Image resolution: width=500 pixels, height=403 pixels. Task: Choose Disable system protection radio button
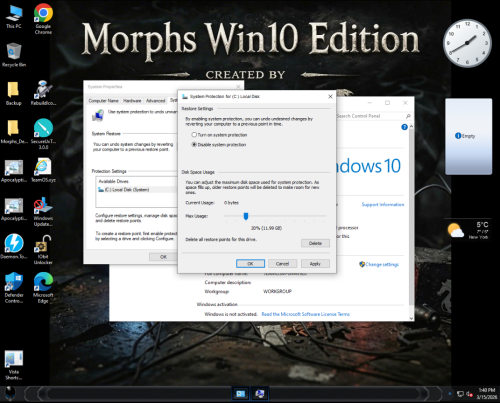pyautogui.click(x=194, y=144)
